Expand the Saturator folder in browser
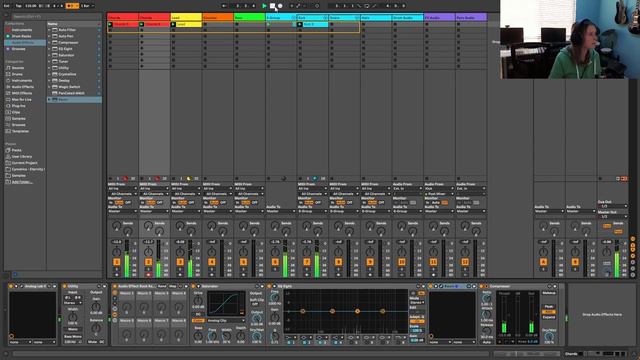This screenshot has height=360, width=640. tap(49, 55)
